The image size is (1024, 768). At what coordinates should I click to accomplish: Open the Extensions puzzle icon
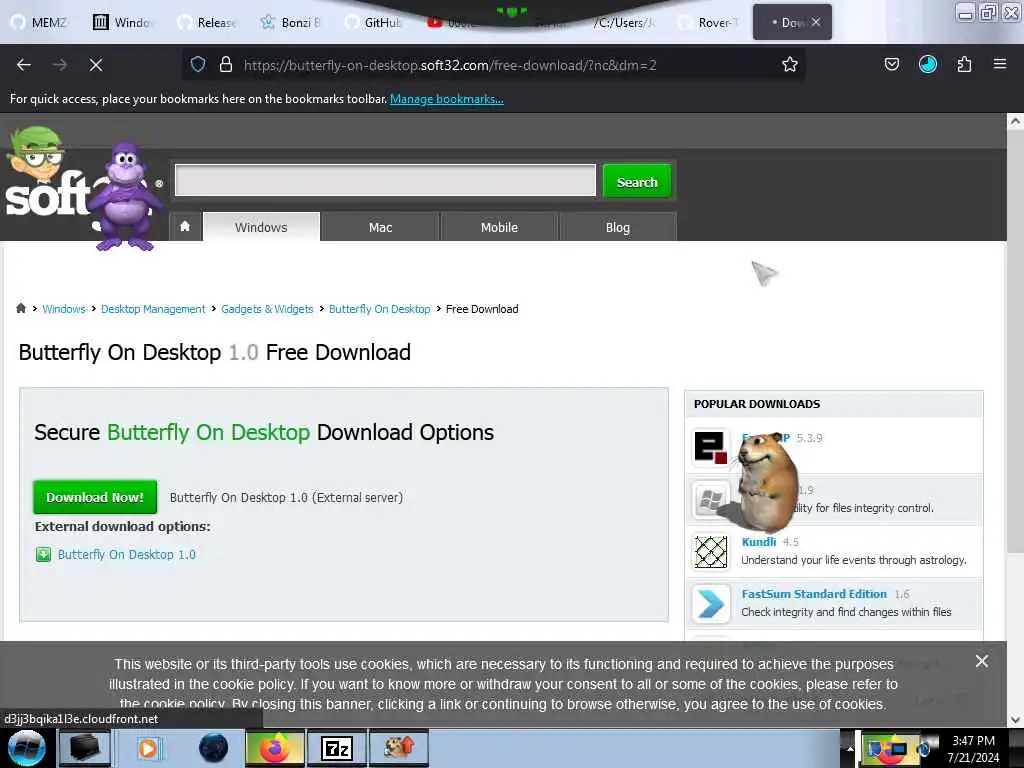964,64
